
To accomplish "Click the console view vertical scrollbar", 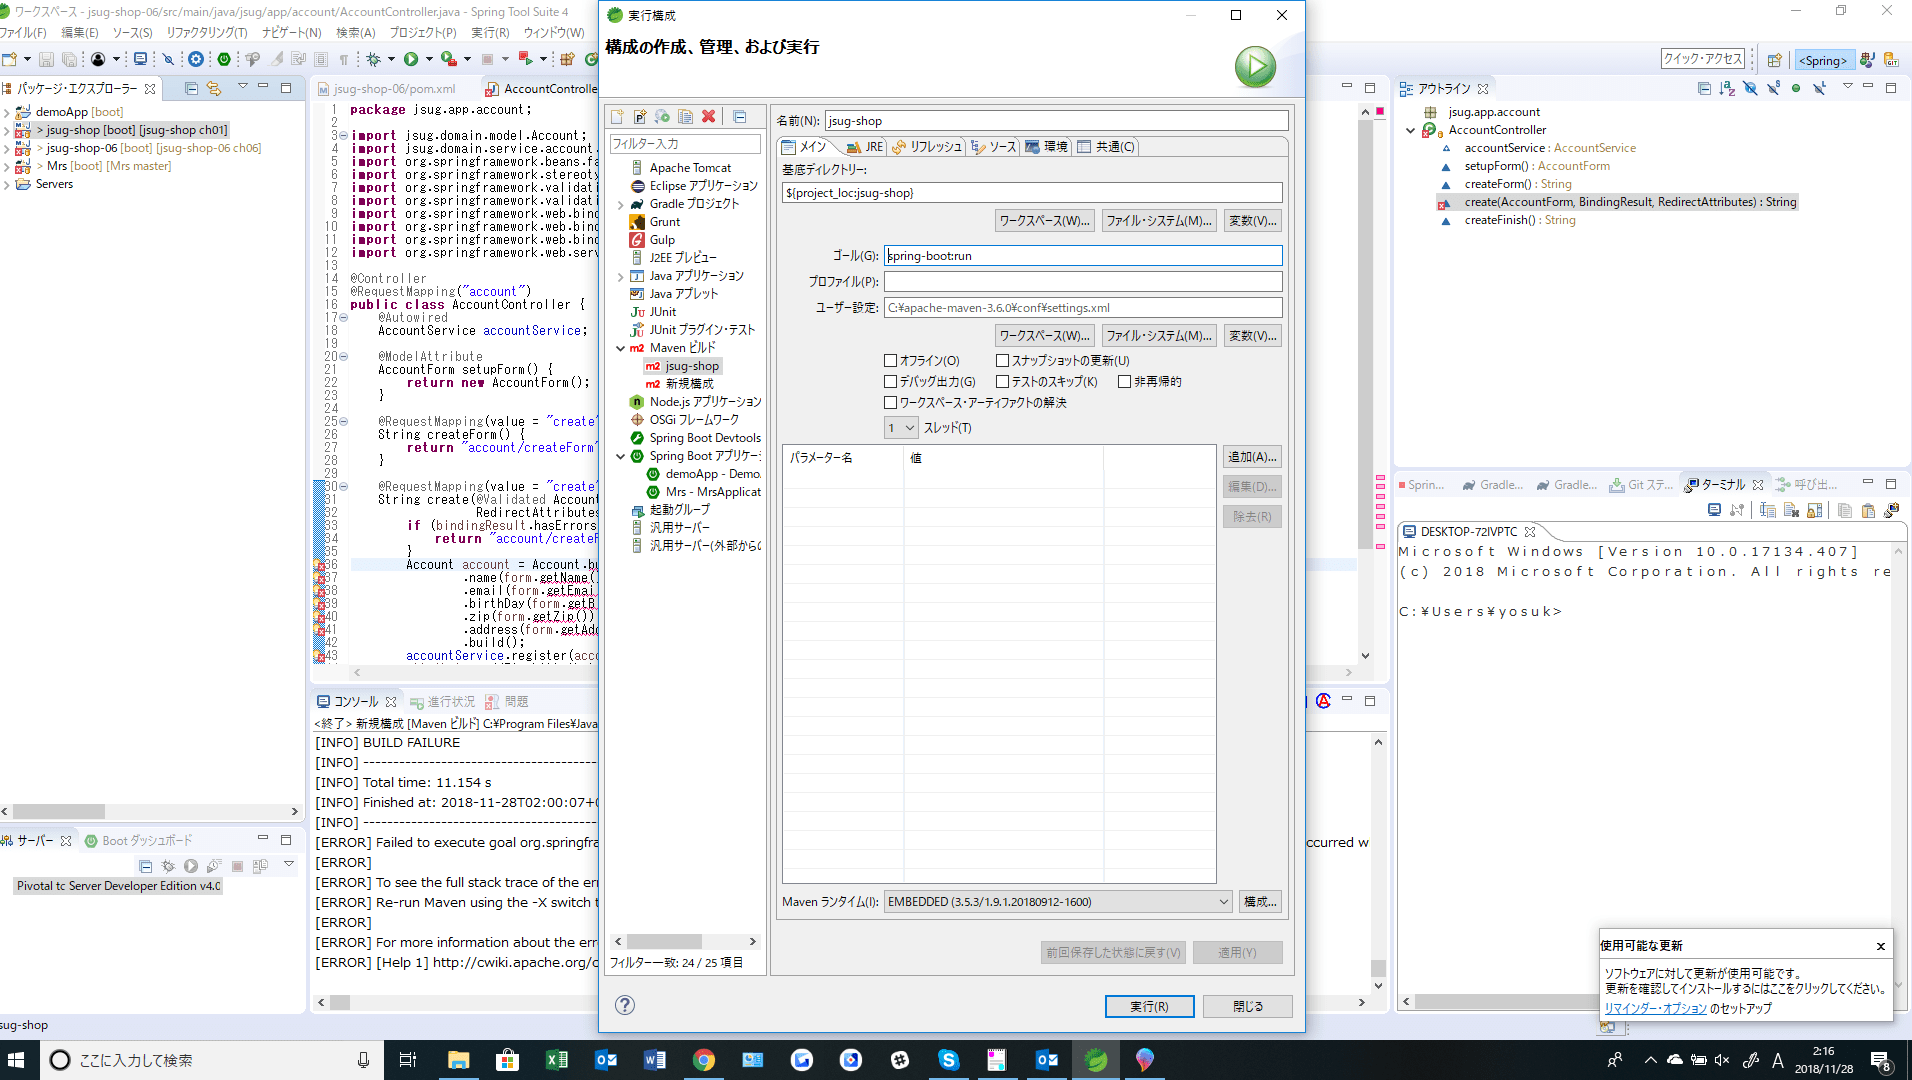I will 1378,864.
